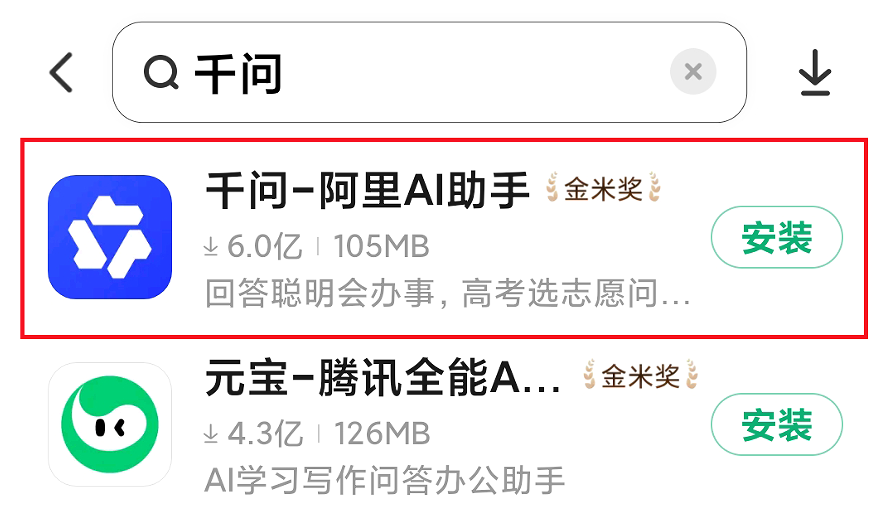Open the 元宝-腾讯全能A... title
Viewport: 885px width, 528px height.
click(383, 377)
